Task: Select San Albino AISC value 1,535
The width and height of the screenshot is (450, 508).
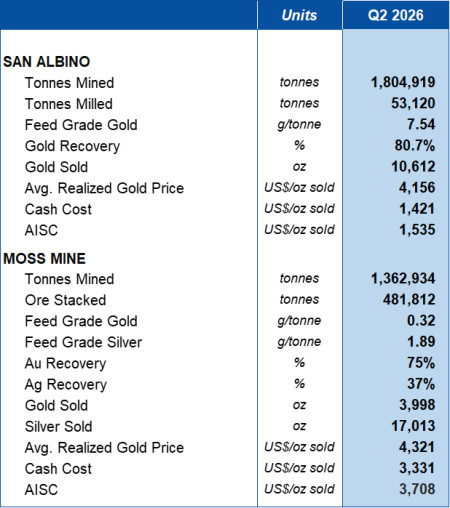Action: 417,230
